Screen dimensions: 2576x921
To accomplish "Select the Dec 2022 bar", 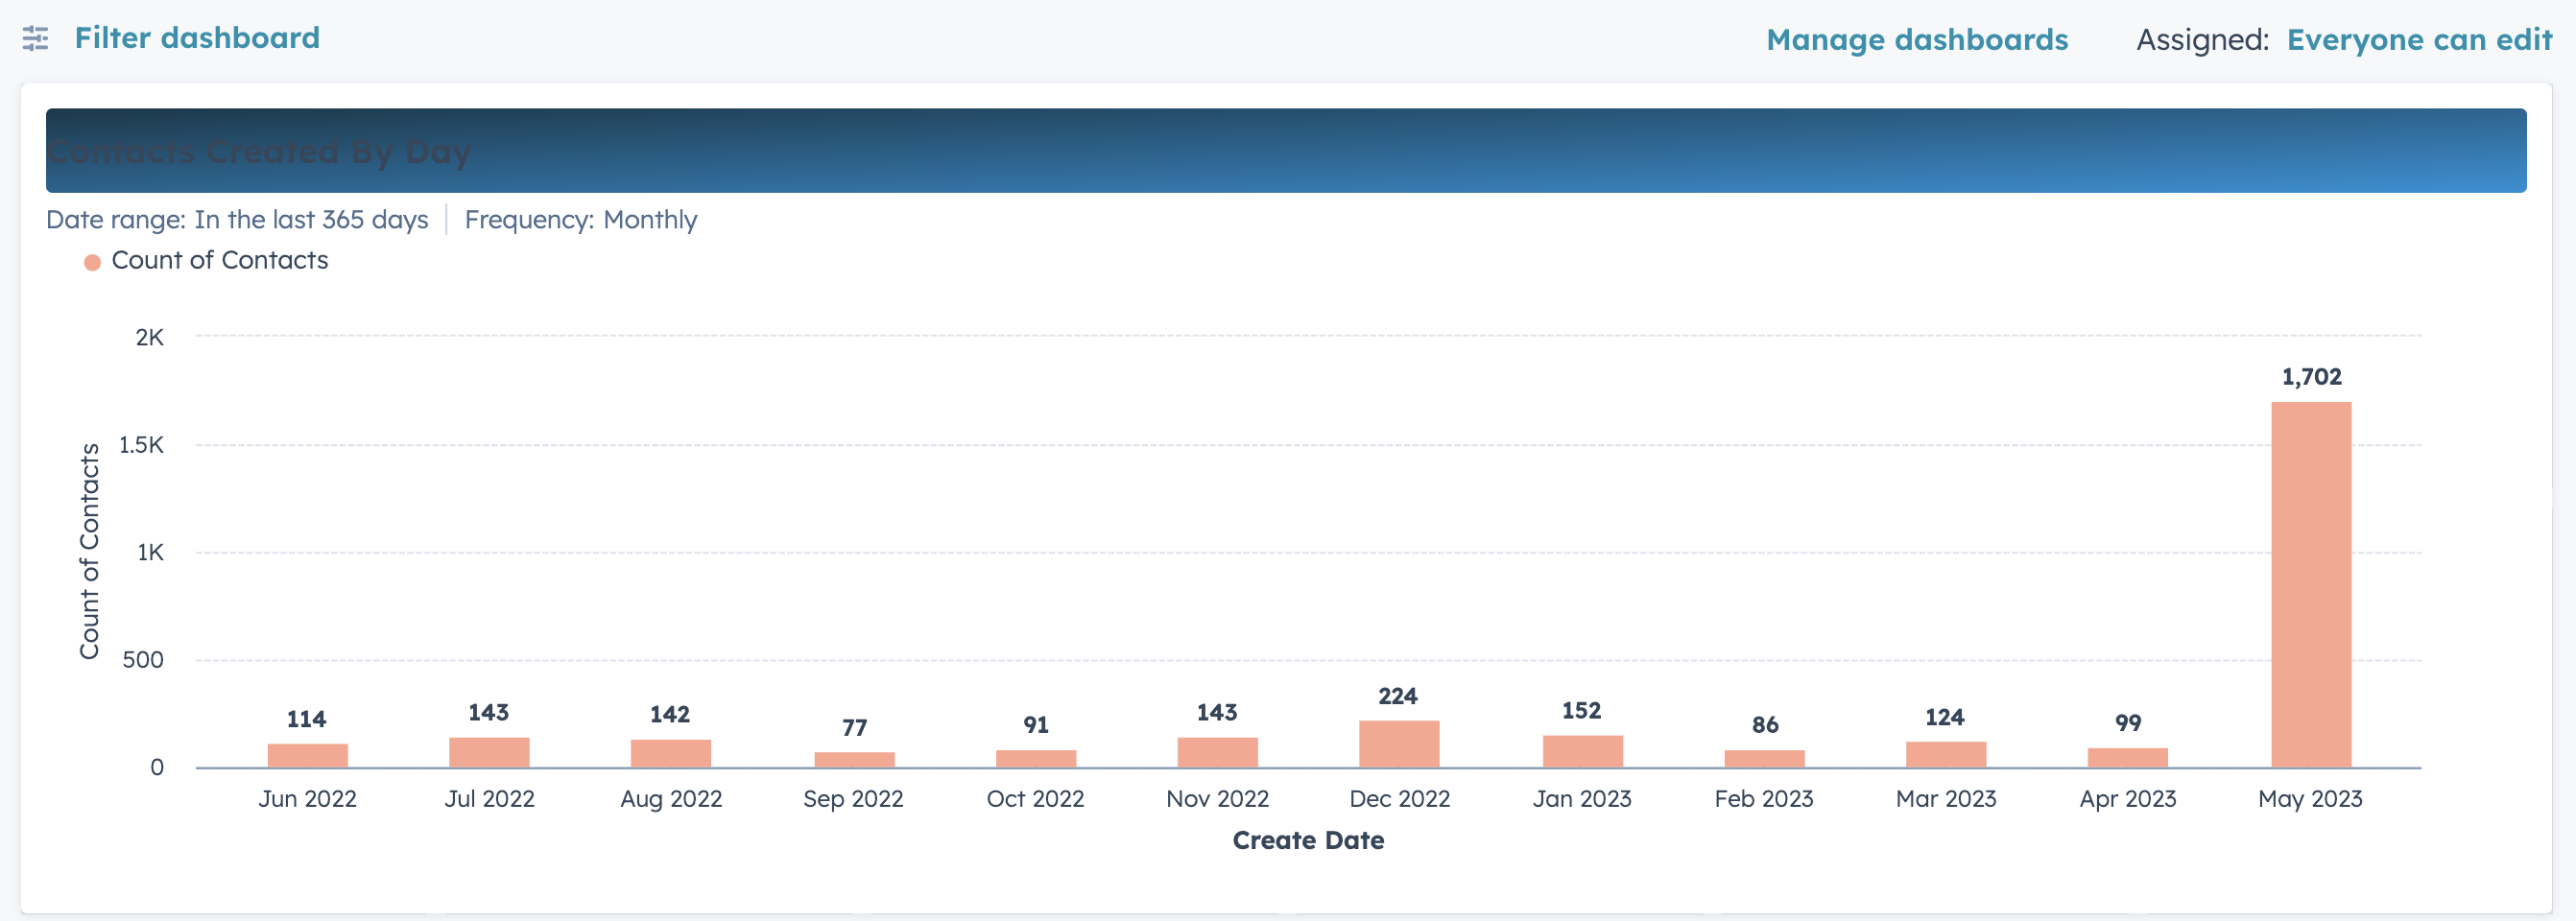I will click(1399, 744).
